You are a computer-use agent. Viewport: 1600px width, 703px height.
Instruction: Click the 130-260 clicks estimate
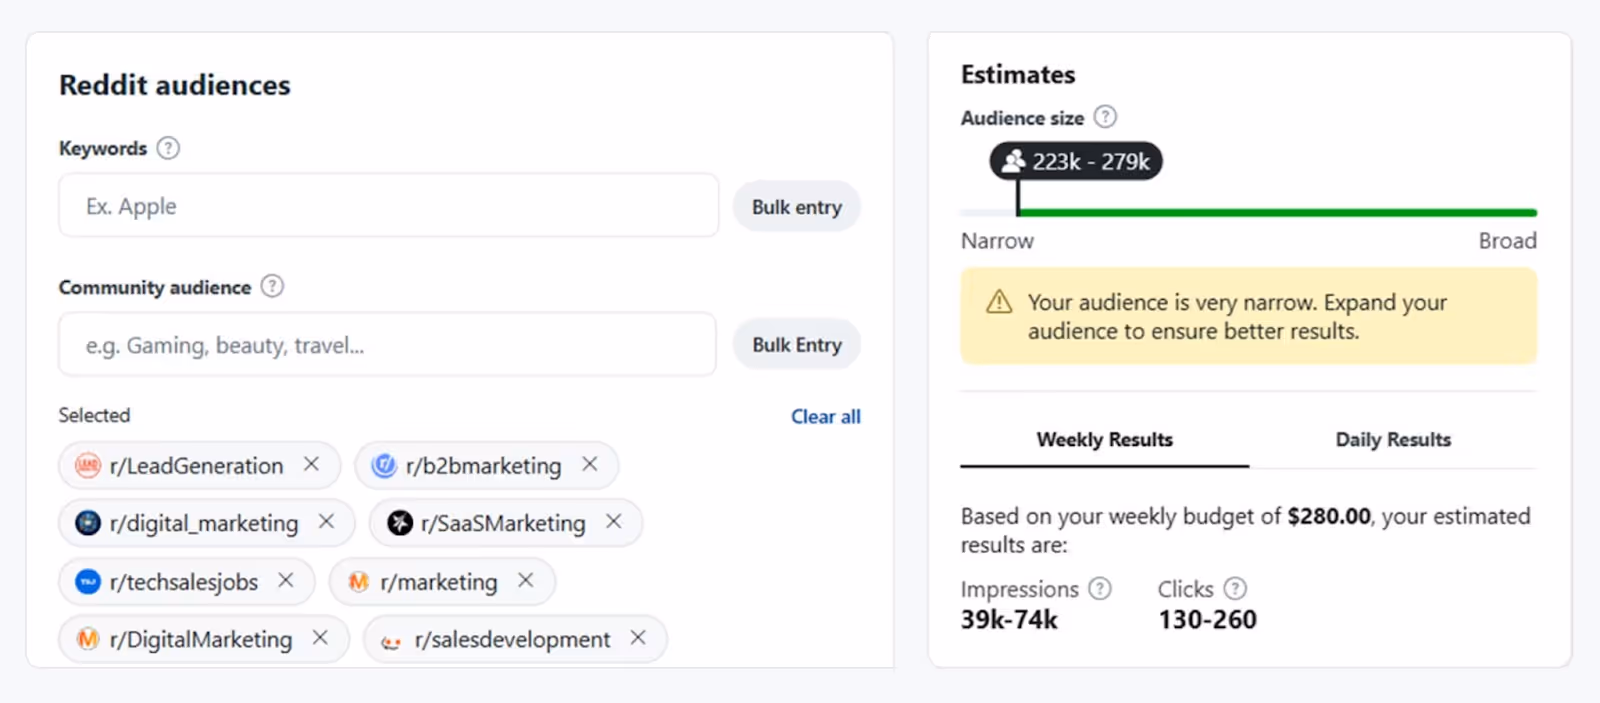[x=1207, y=620]
